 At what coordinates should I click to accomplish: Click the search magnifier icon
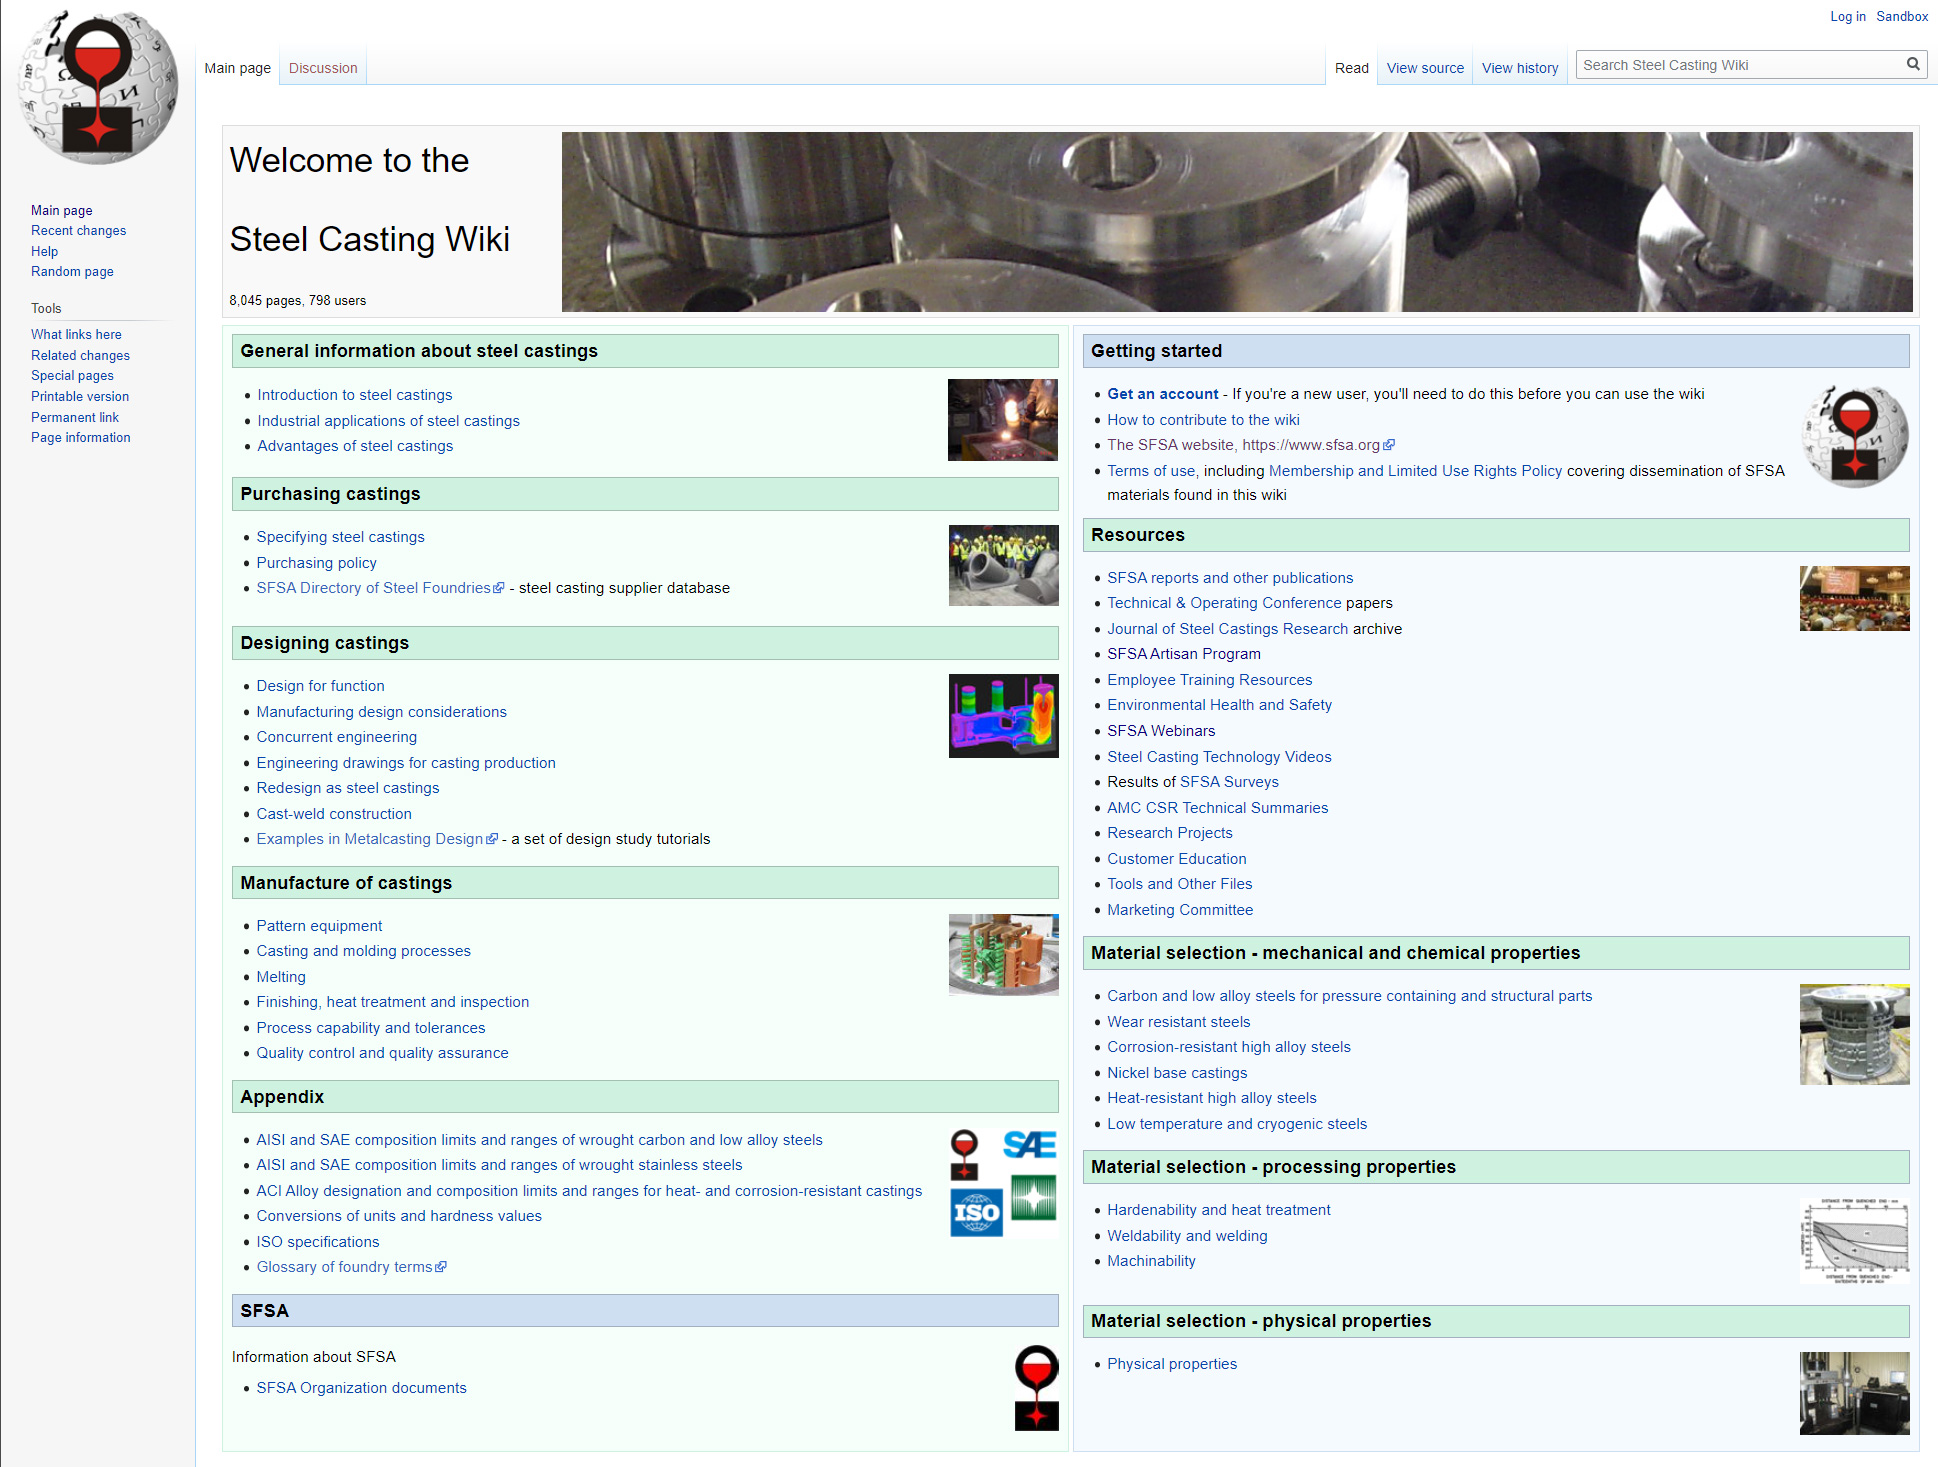tap(1912, 65)
